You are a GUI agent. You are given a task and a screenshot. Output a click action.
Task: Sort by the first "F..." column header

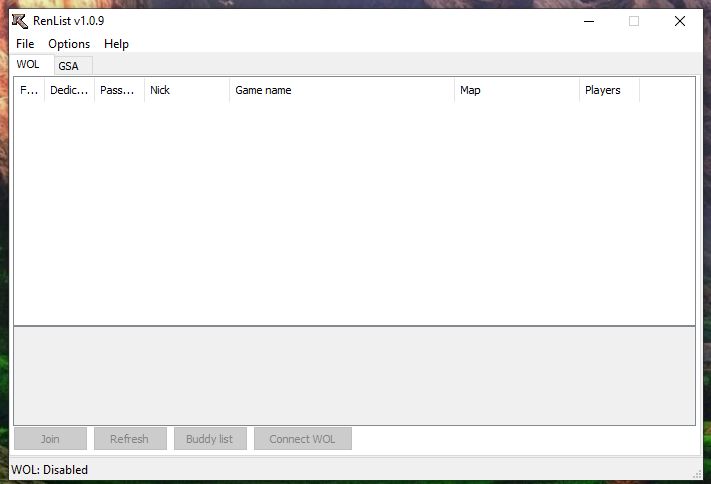(x=30, y=90)
